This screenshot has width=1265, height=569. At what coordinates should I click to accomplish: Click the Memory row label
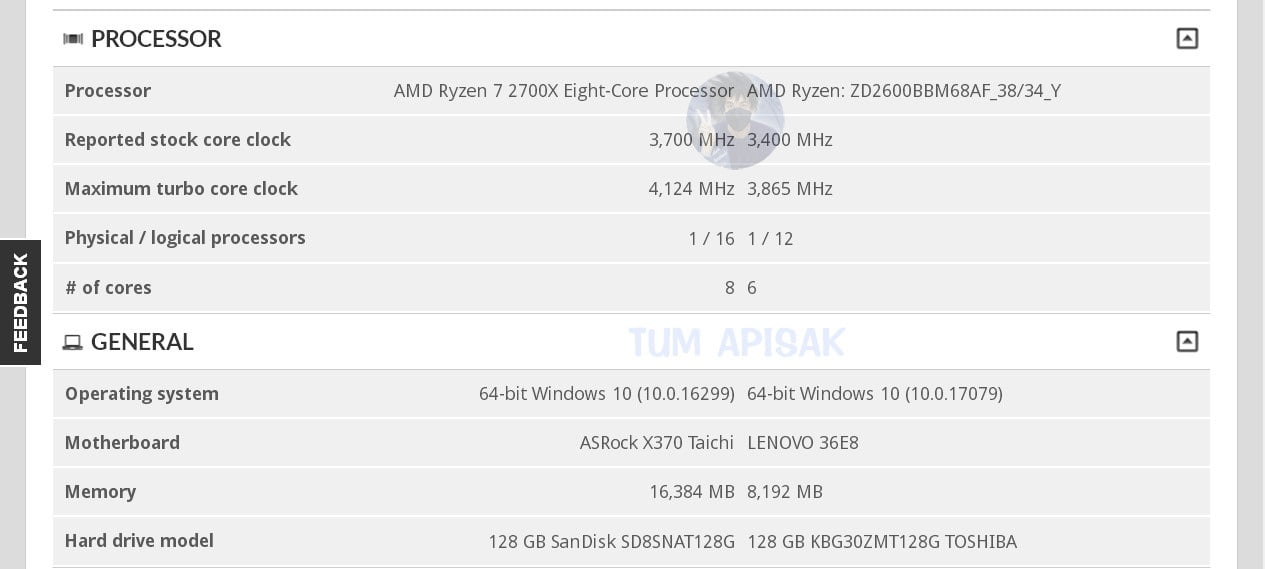point(100,492)
